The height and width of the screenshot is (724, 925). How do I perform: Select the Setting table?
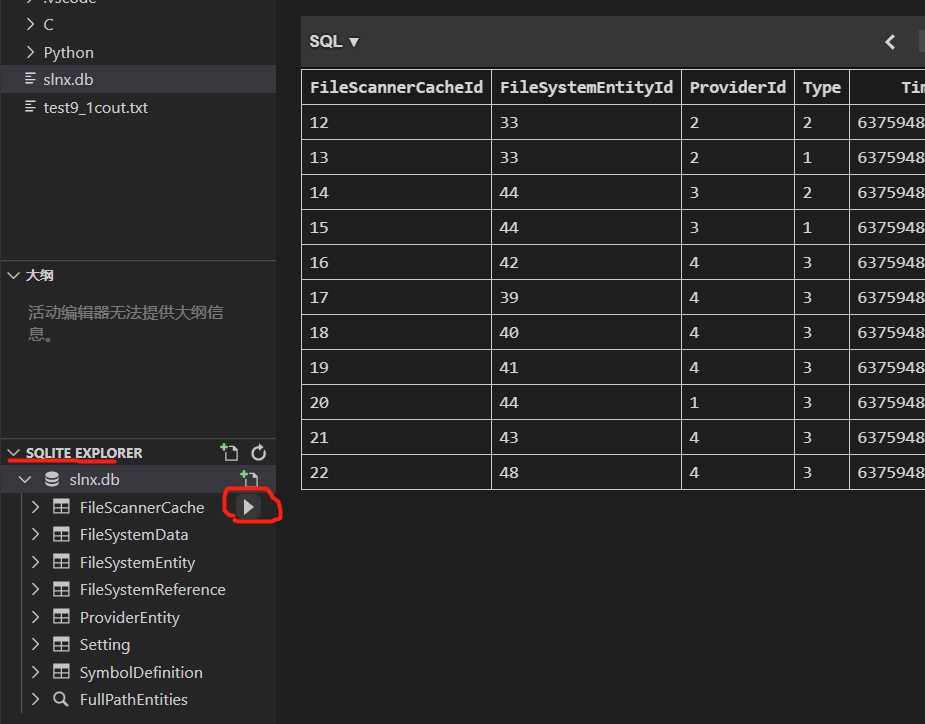click(105, 644)
